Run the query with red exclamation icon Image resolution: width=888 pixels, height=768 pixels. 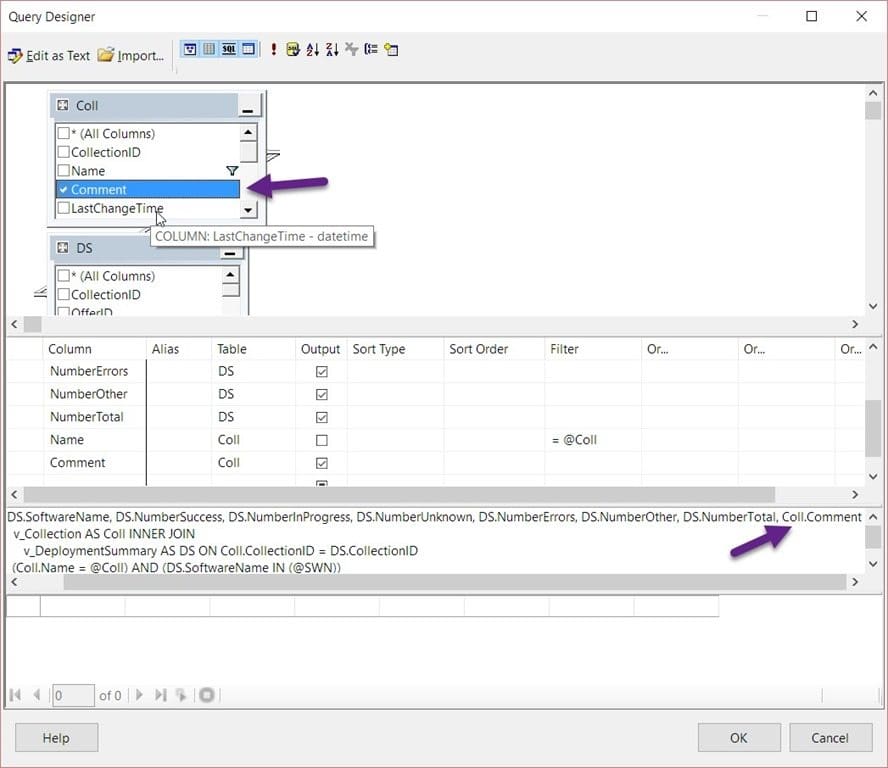click(x=274, y=49)
